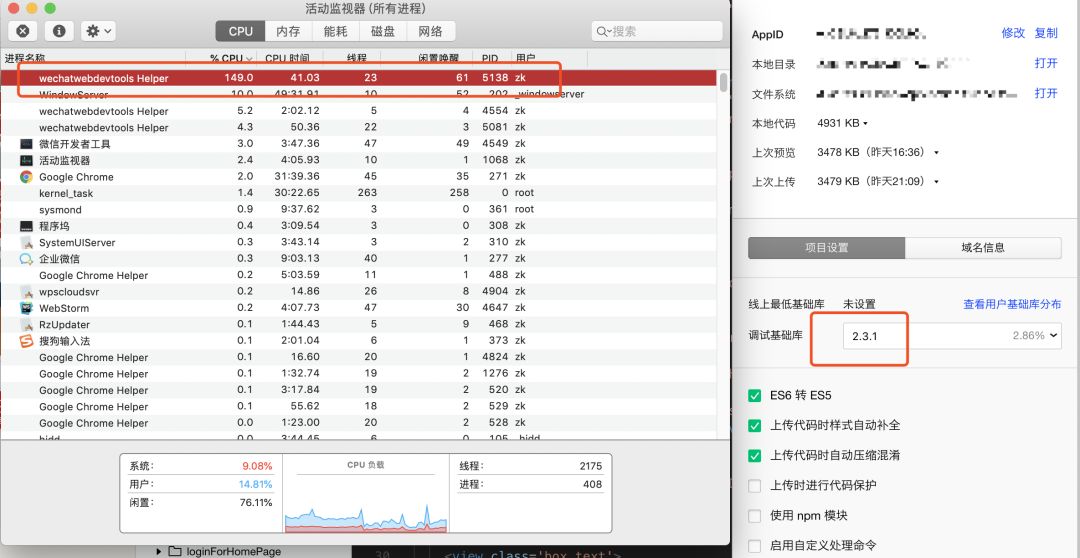Focus the 搜索 search field
This screenshot has height=558, width=1080.
click(x=656, y=31)
